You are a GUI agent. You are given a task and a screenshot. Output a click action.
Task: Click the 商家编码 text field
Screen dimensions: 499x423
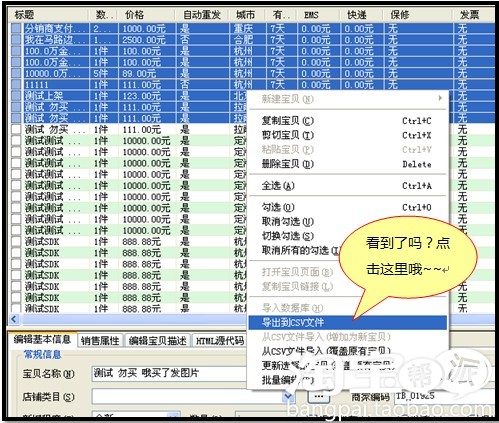point(443,396)
